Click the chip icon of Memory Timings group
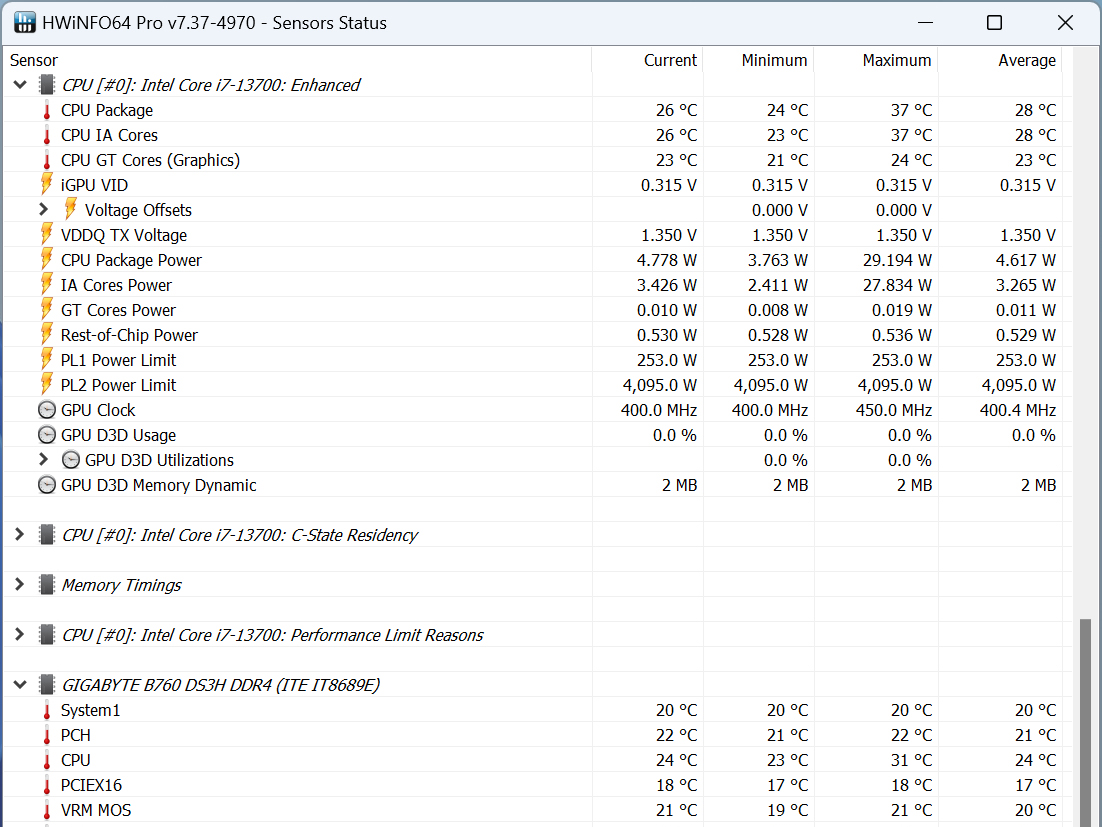 [47, 585]
